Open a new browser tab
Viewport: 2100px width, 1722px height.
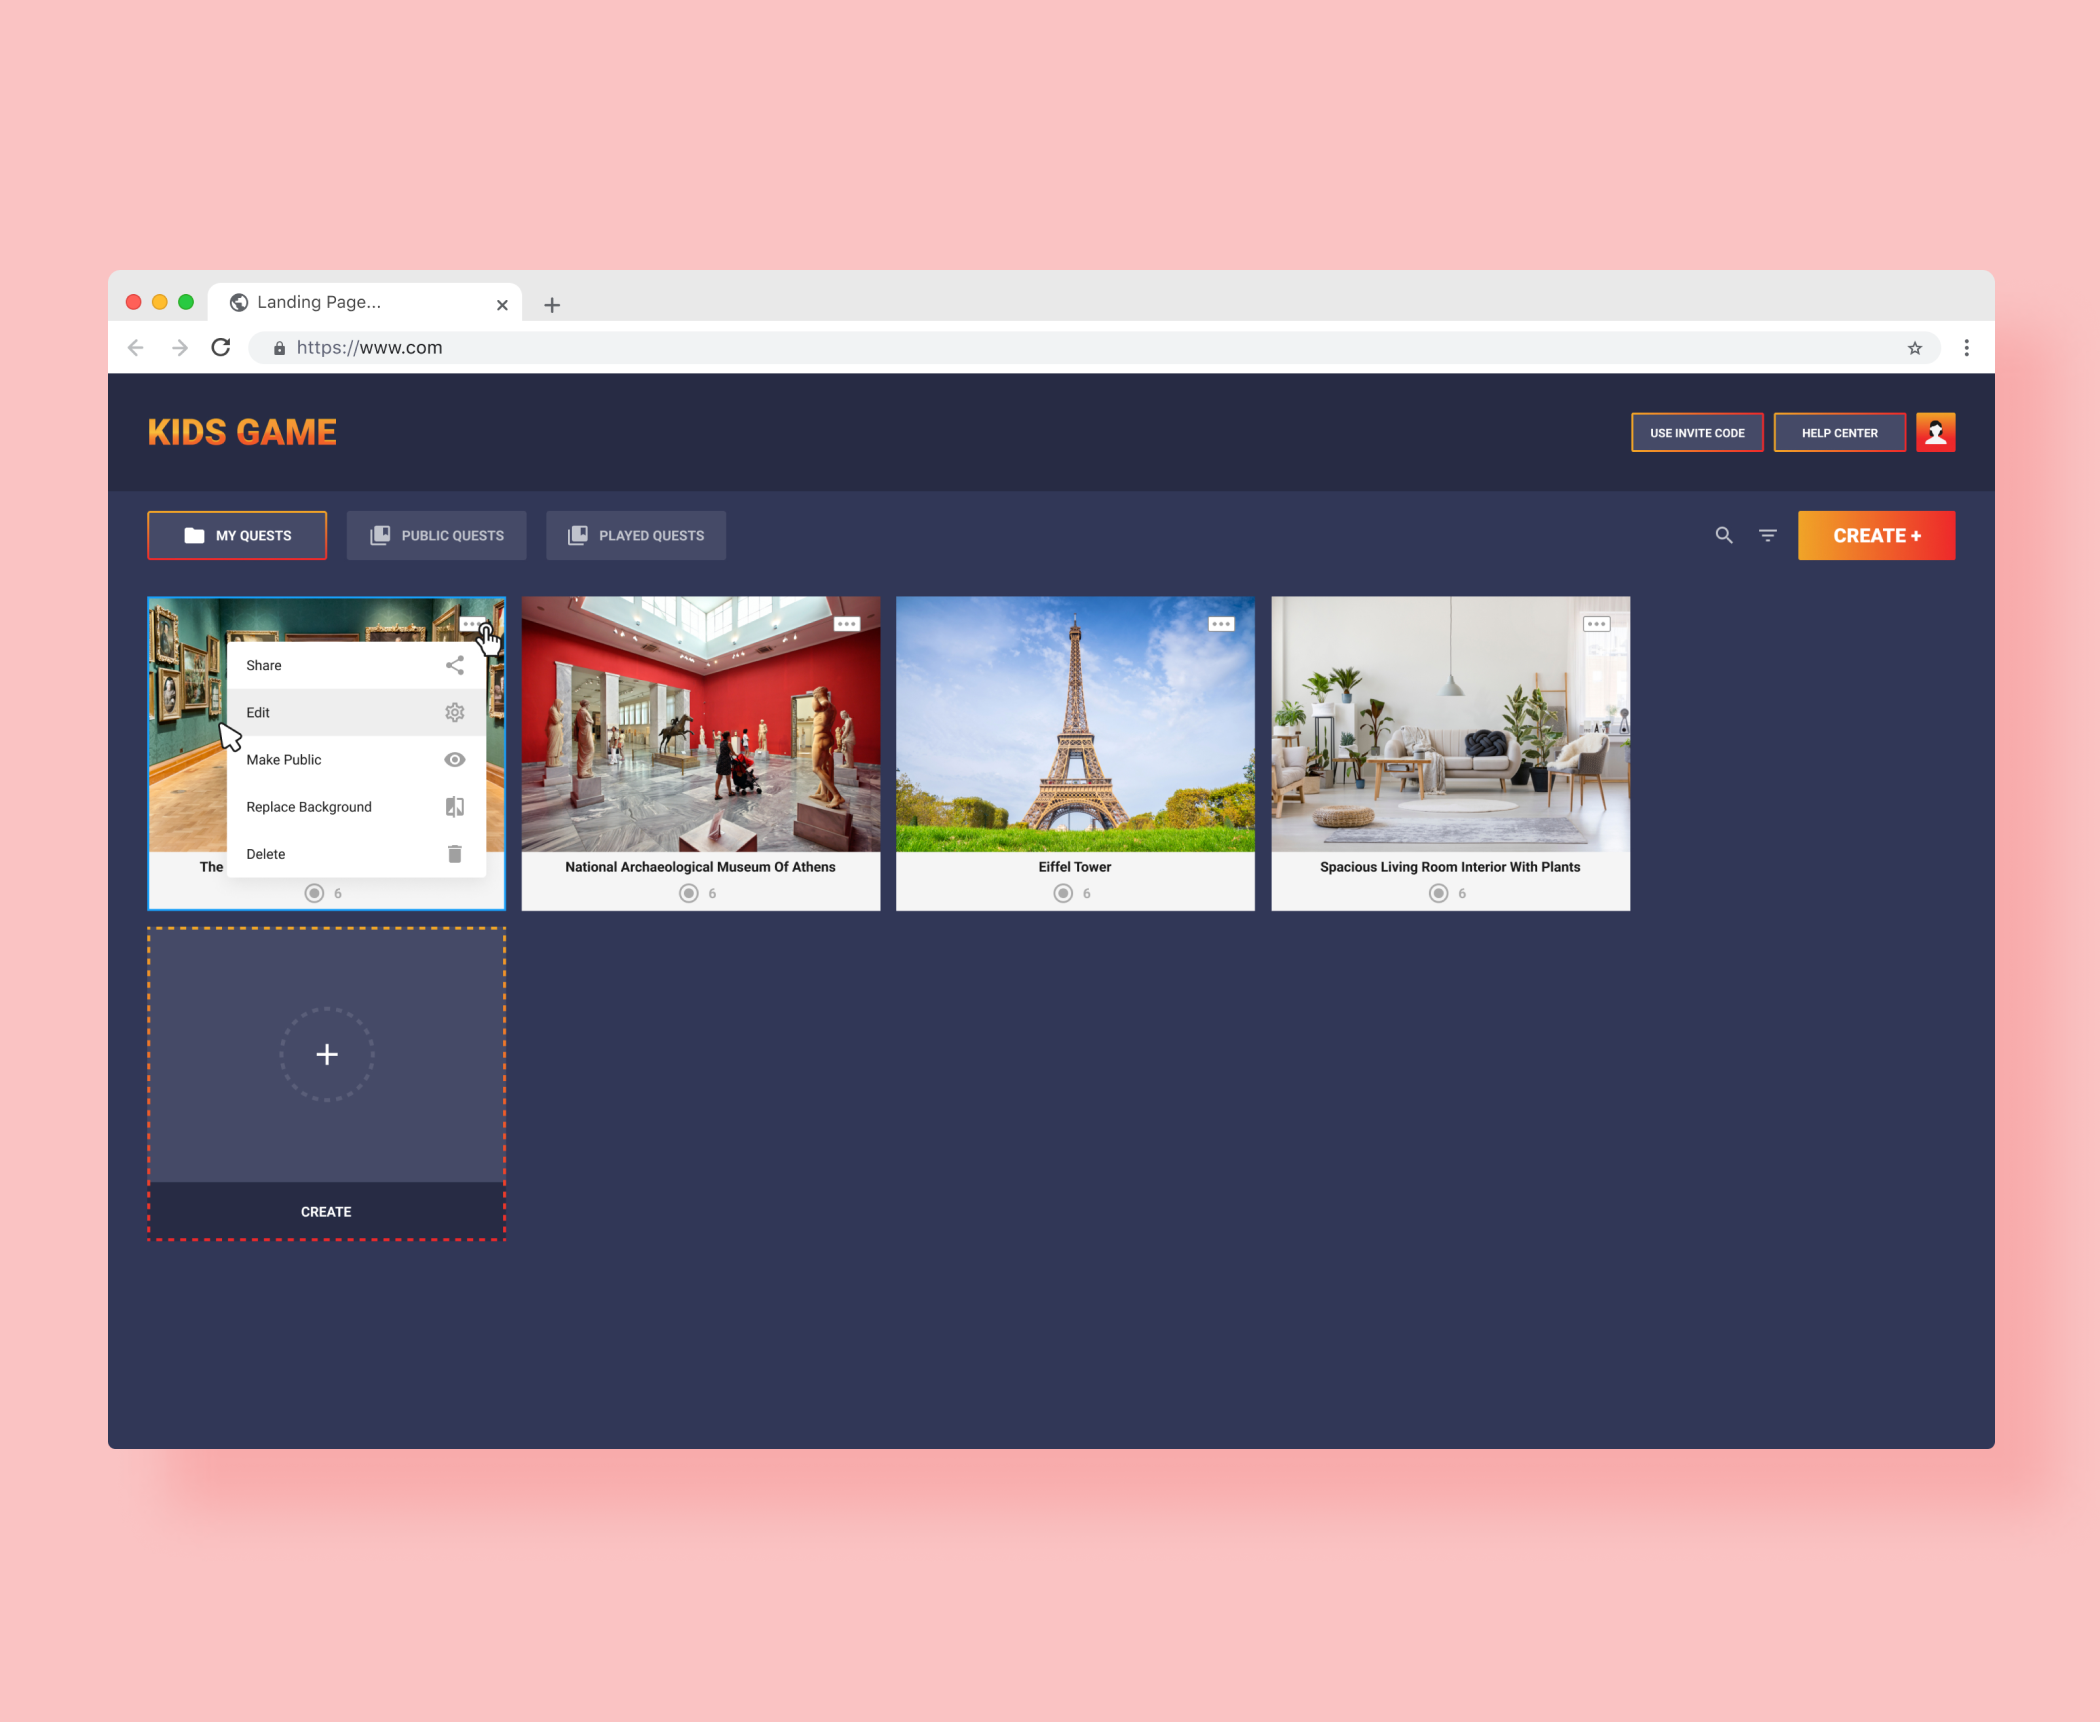[x=552, y=304]
